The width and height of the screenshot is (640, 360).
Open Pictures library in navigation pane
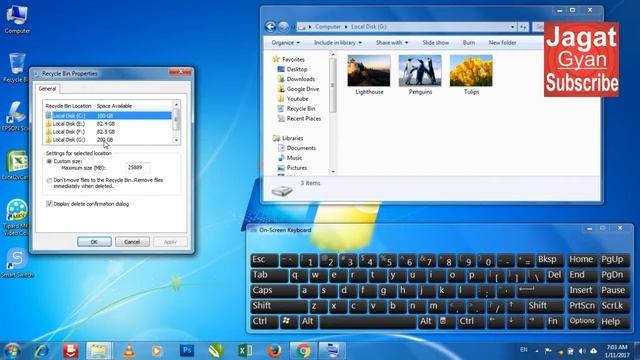[x=292, y=167]
